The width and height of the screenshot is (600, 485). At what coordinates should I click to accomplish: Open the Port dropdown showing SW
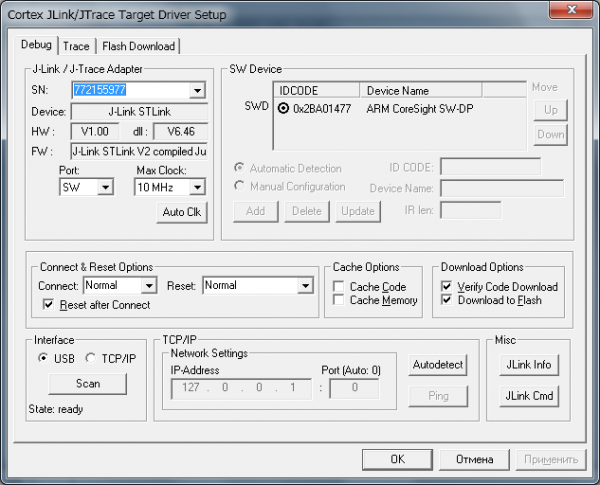[106, 187]
